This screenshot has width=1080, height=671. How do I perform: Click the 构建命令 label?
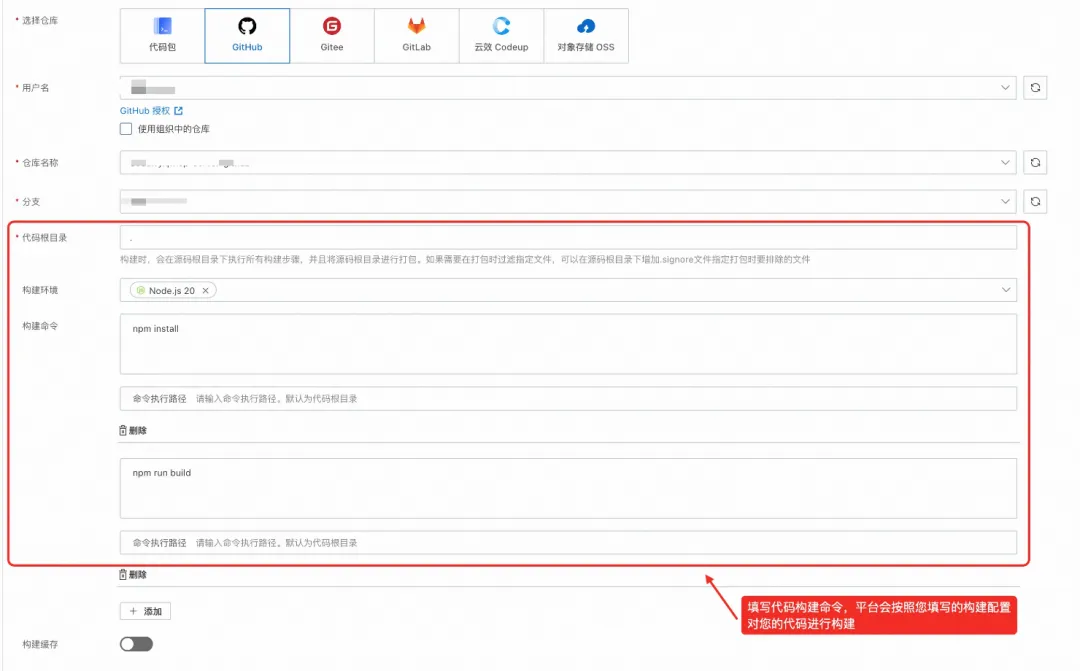pyautogui.click(x=40, y=326)
